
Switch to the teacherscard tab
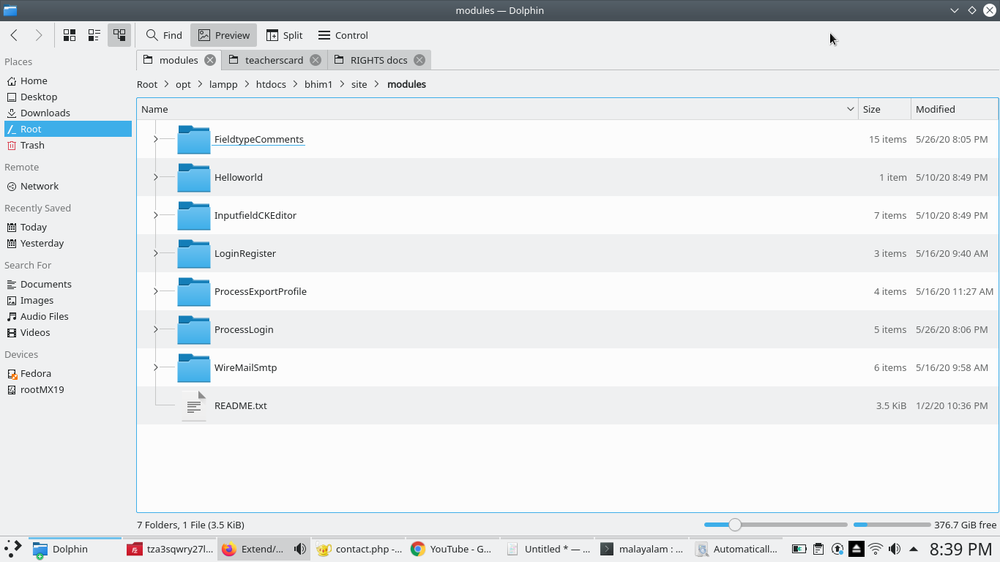(273, 60)
